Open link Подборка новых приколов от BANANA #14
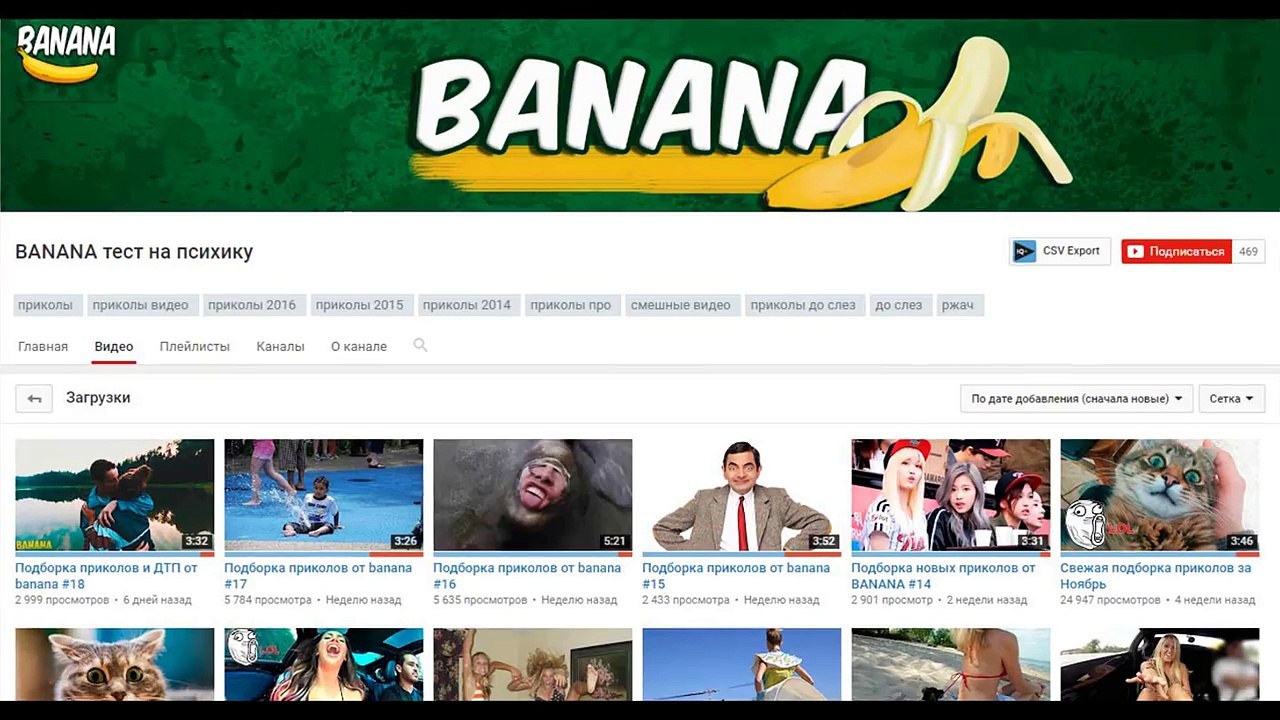Screen dimensions: 1280x720 click(x=943, y=576)
